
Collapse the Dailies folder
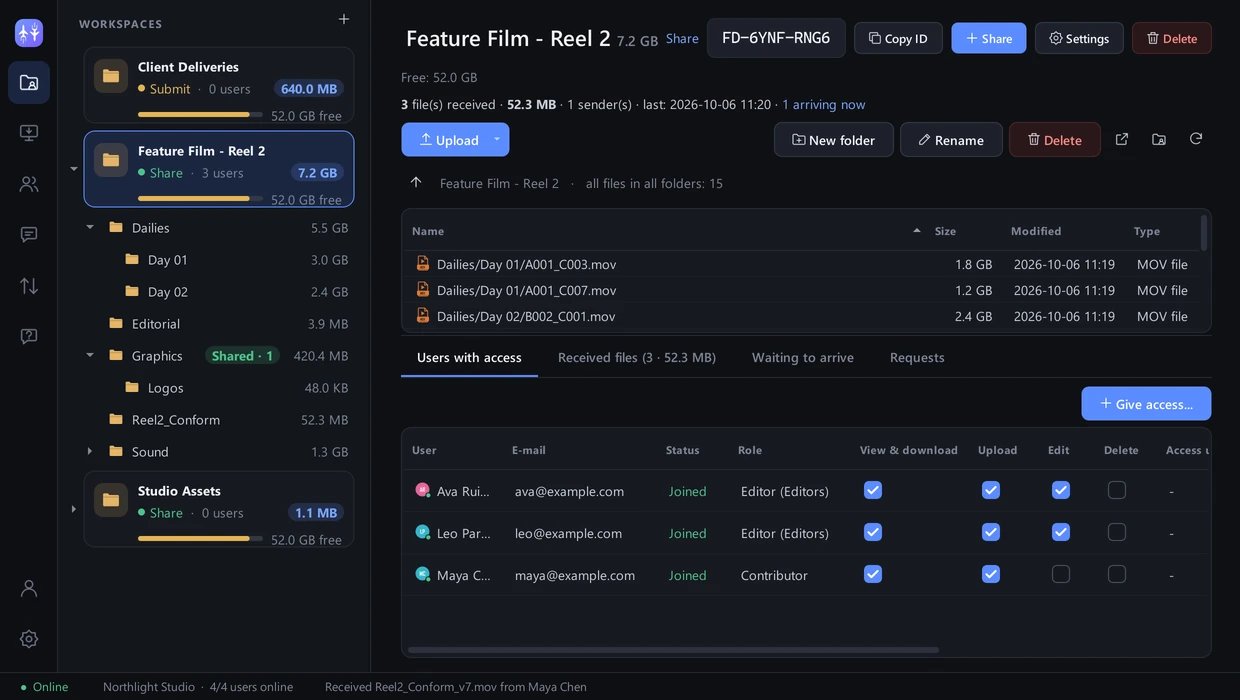(x=90, y=227)
